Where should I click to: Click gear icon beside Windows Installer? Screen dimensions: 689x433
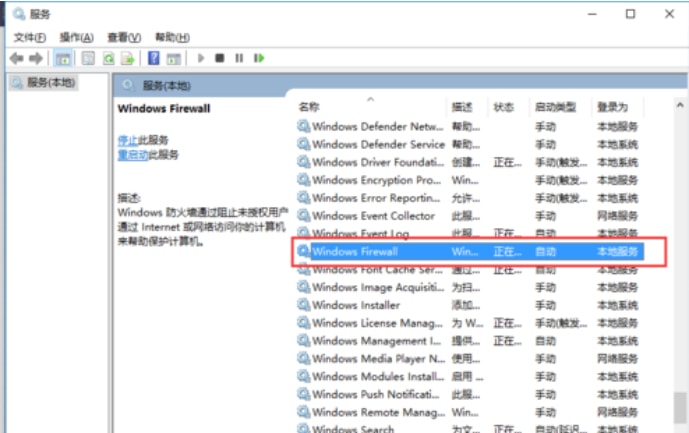click(x=304, y=305)
